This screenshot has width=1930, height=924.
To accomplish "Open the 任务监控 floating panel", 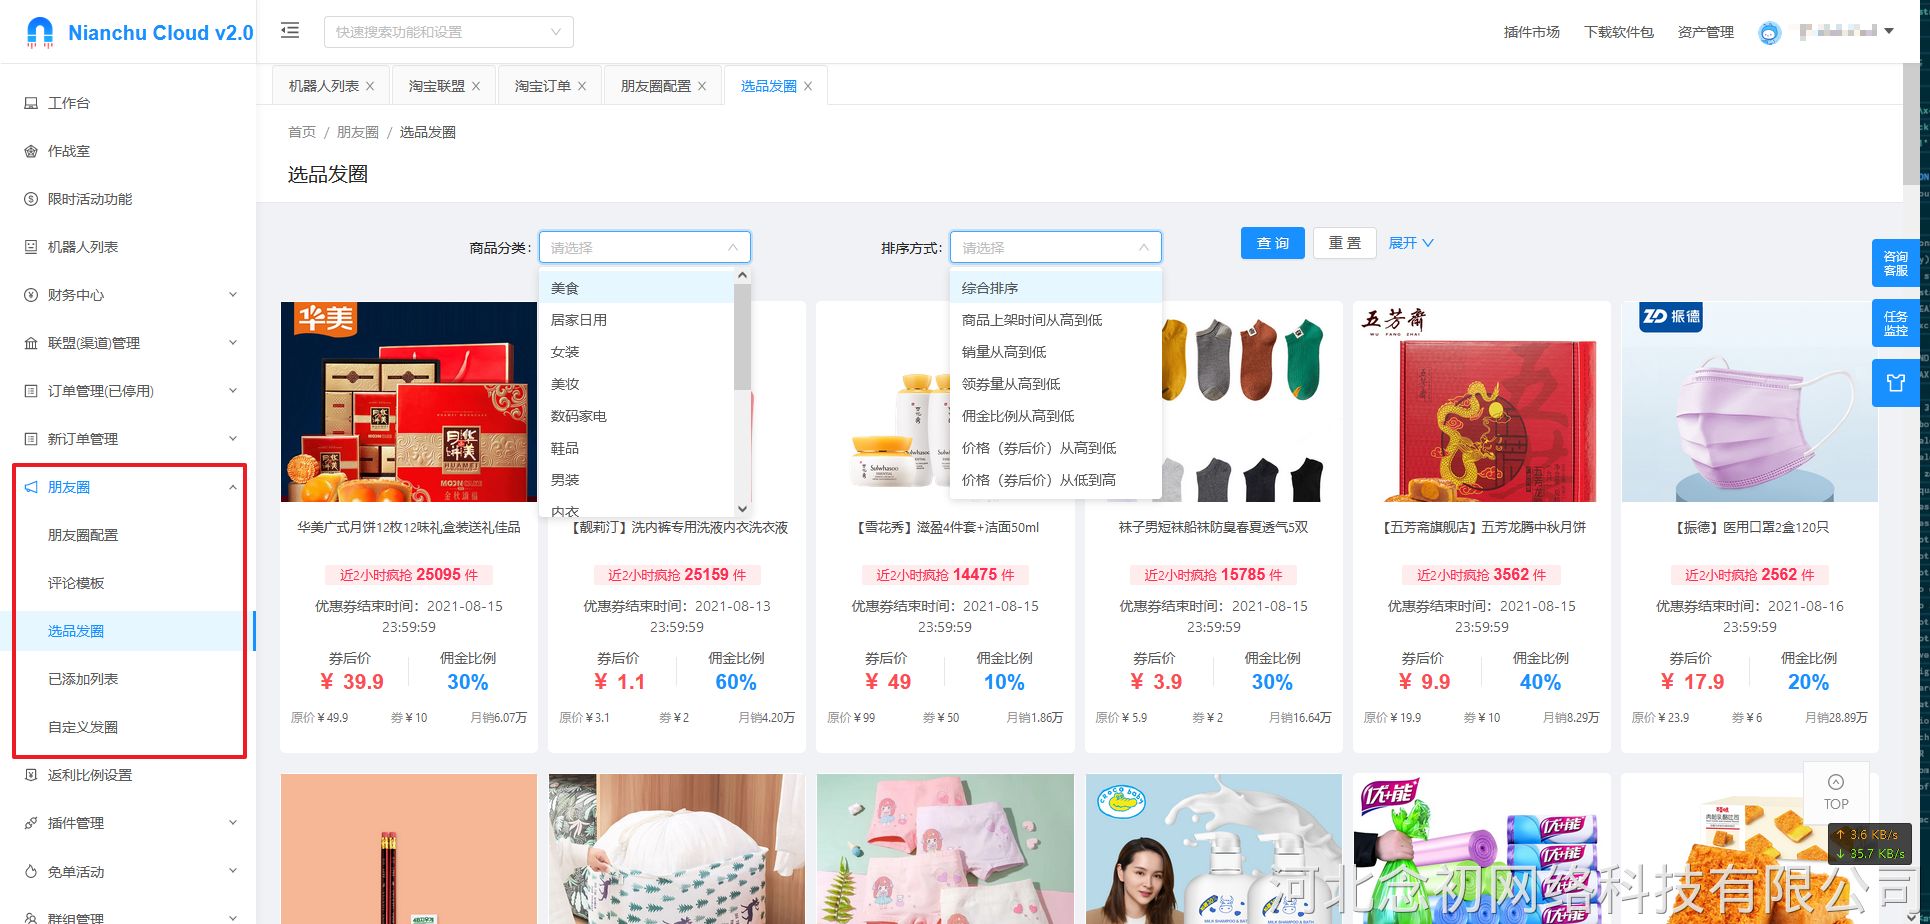I will pyautogui.click(x=1895, y=324).
